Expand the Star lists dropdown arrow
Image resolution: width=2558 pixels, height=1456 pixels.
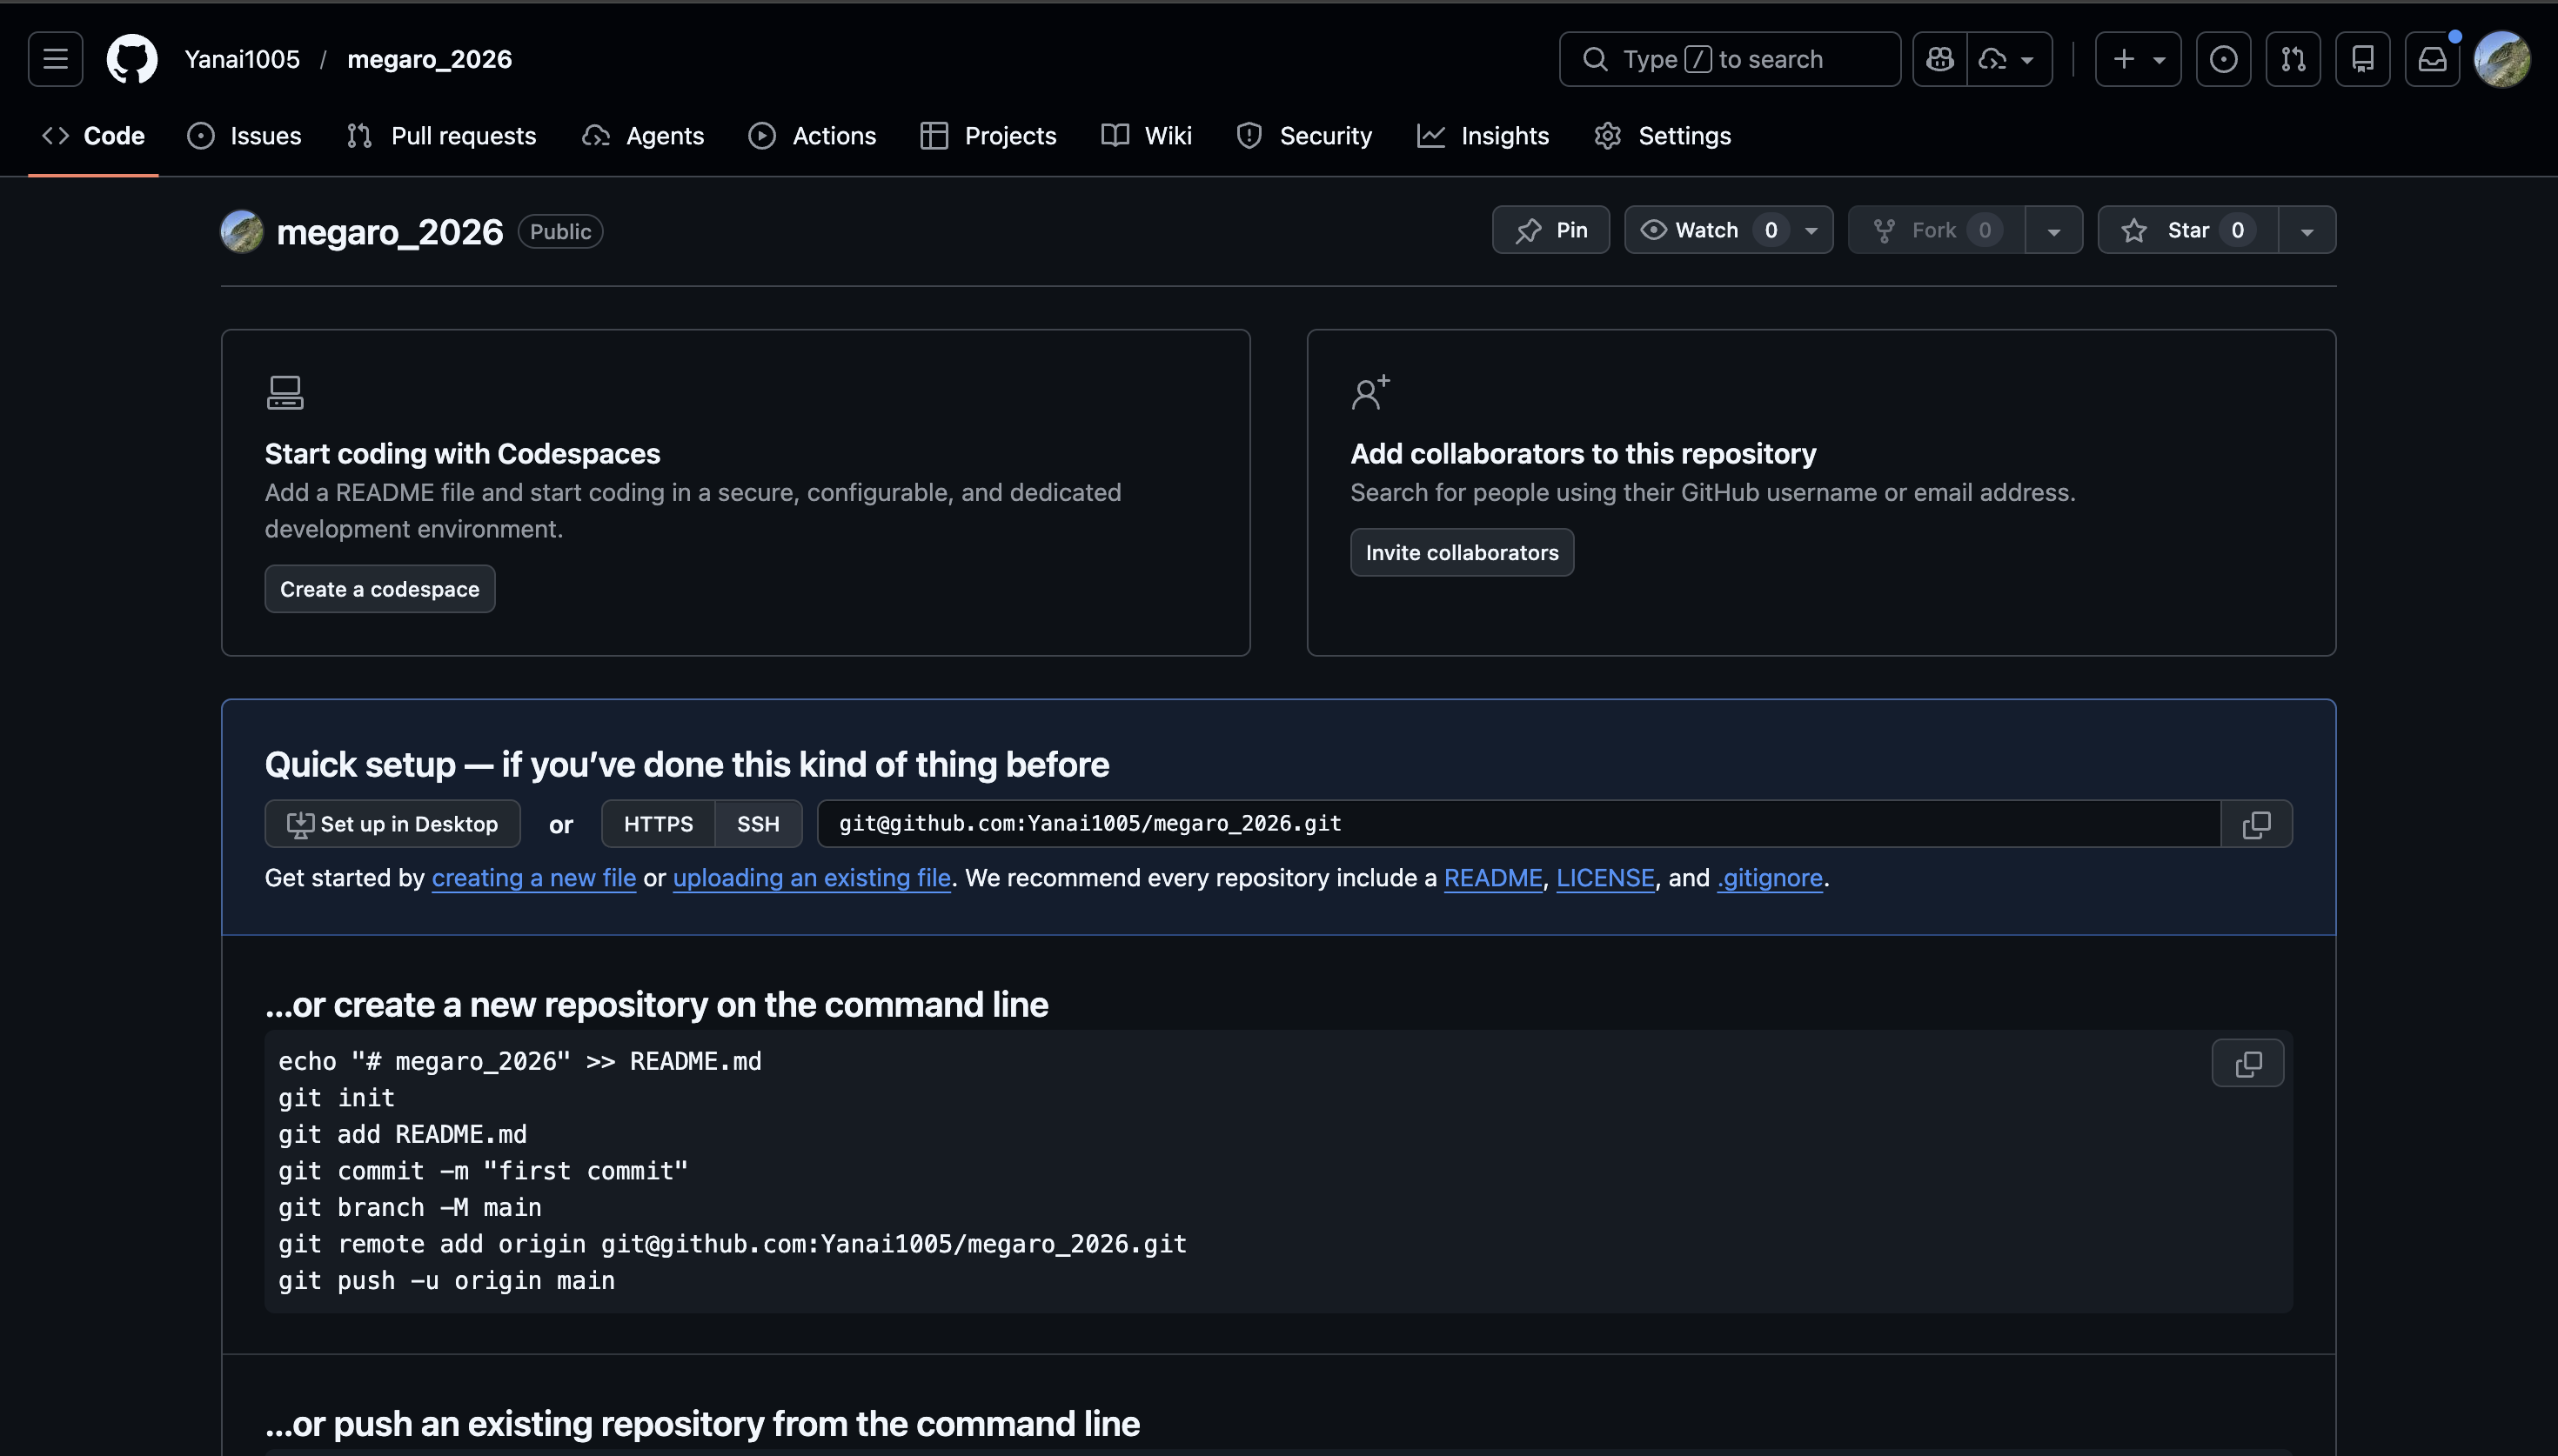click(x=2306, y=230)
